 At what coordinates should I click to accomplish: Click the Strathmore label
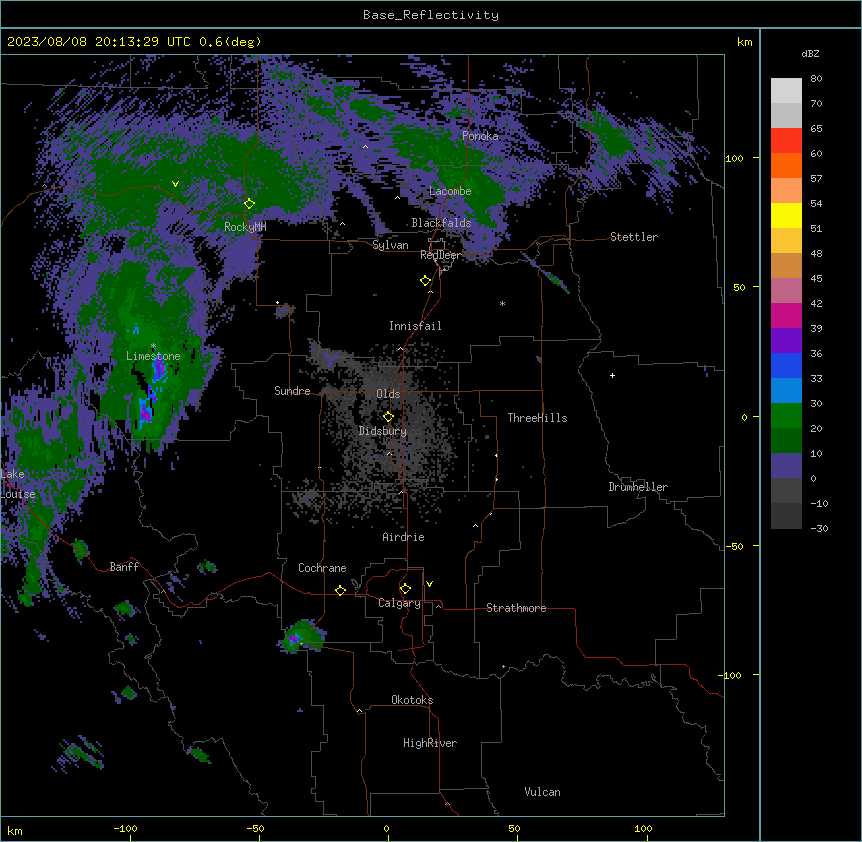point(516,608)
